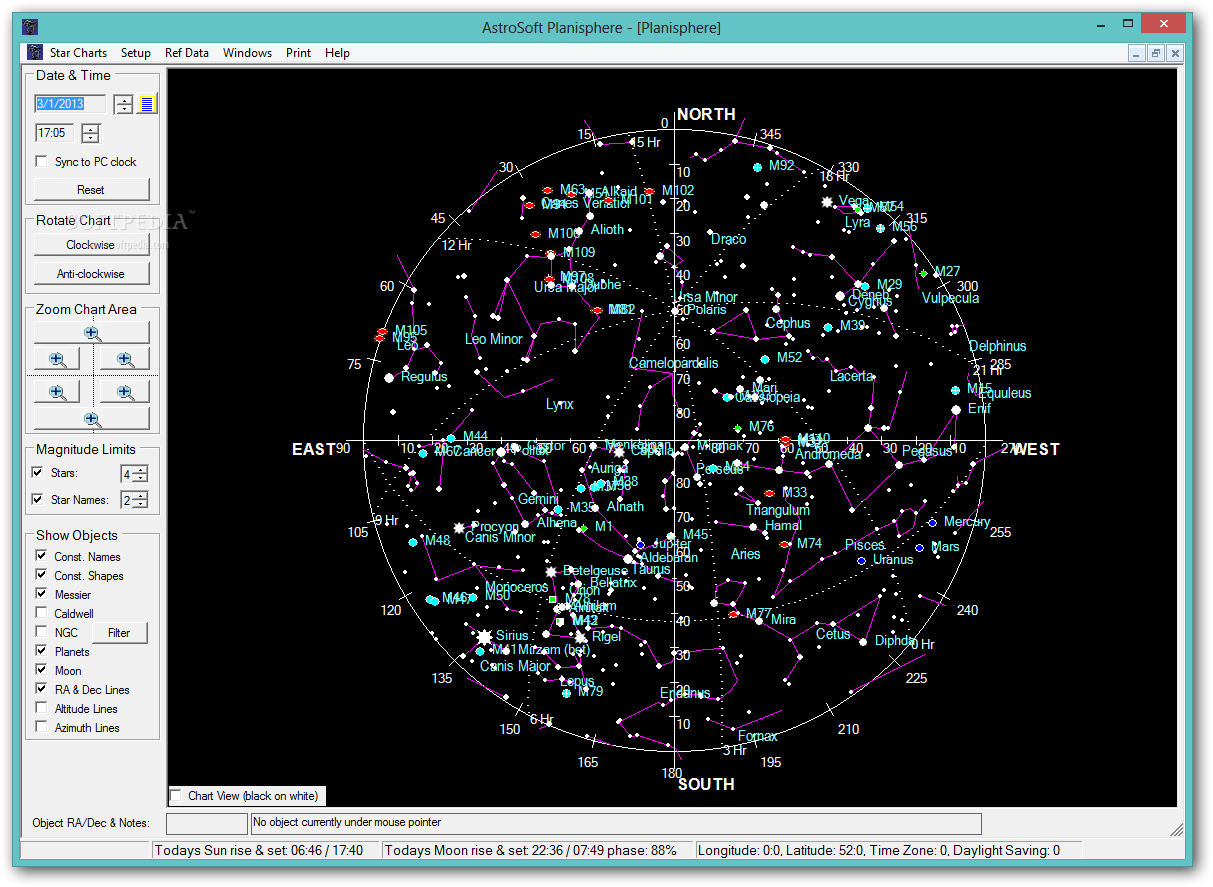Select the Jupiter planet marker
This screenshot has height=887, width=1213.
pos(641,545)
